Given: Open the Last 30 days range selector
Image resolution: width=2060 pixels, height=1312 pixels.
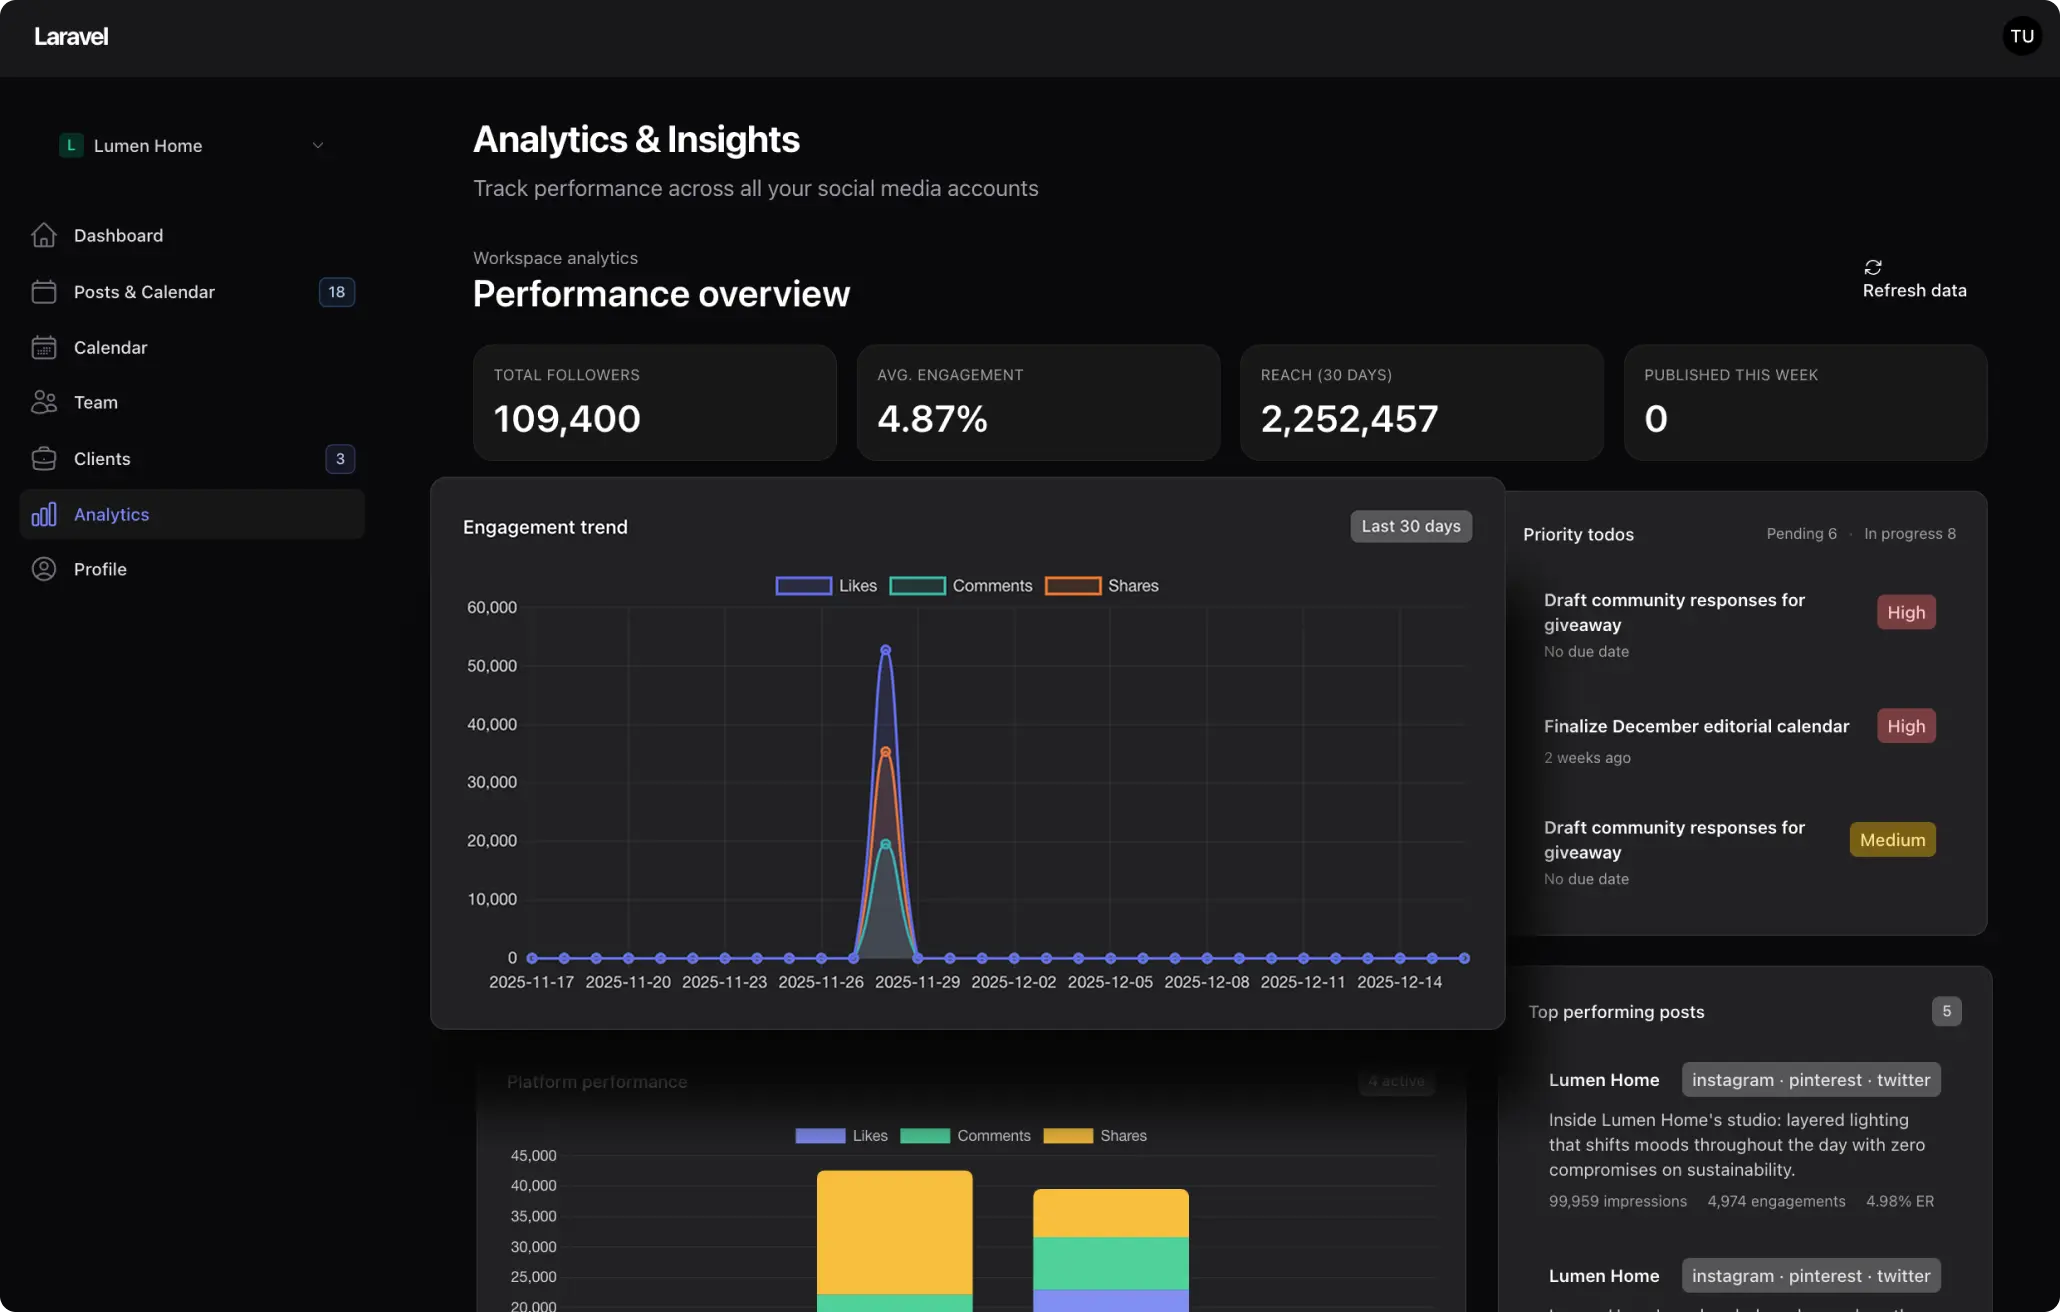Looking at the screenshot, I should 1410,526.
